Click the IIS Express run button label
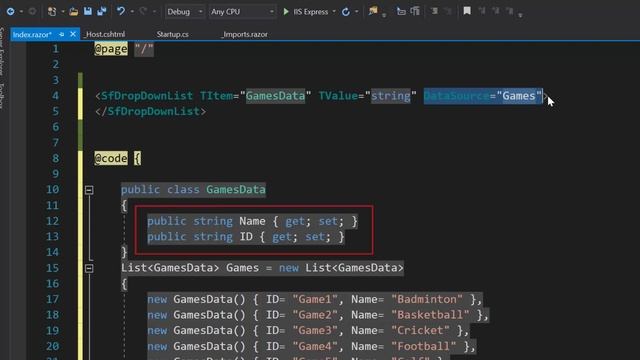640x360 pixels. (x=311, y=11)
